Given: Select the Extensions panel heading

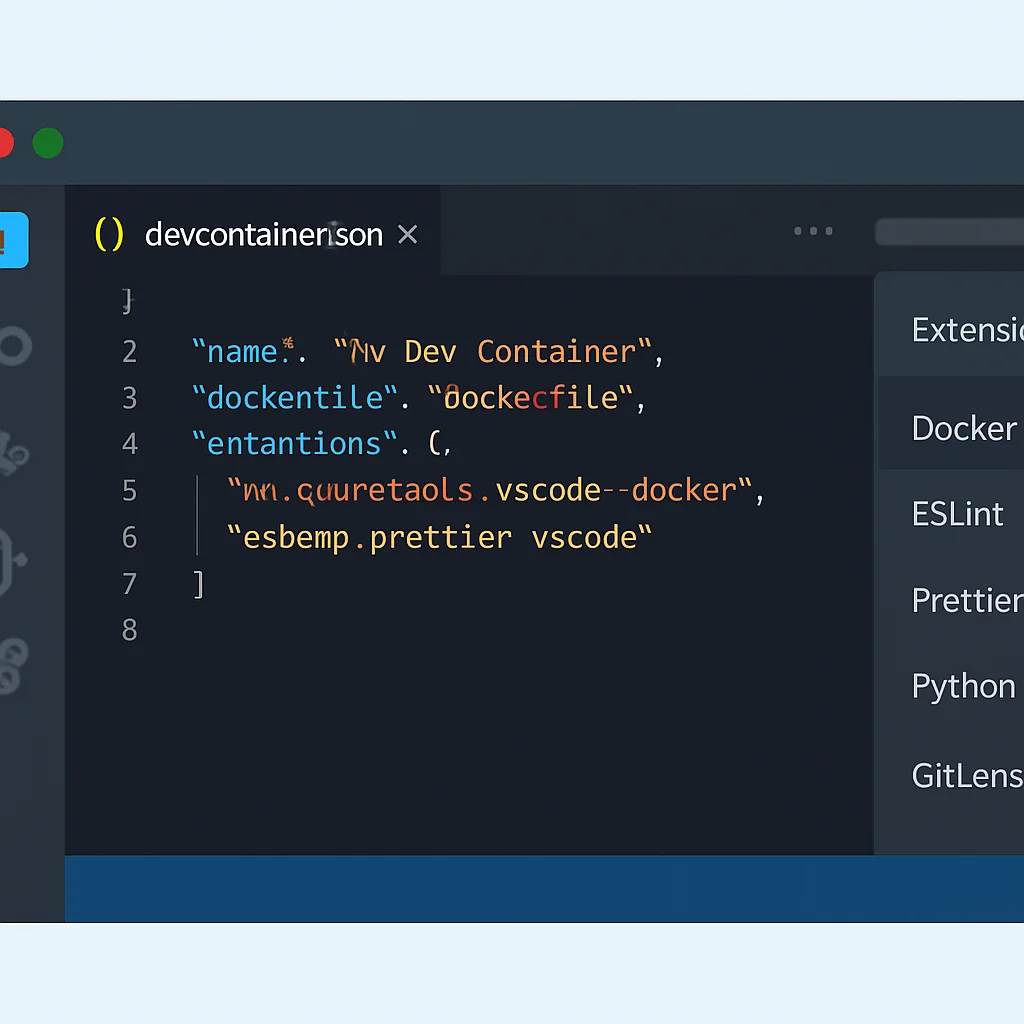Looking at the screenshot, I should pos(968,330).
